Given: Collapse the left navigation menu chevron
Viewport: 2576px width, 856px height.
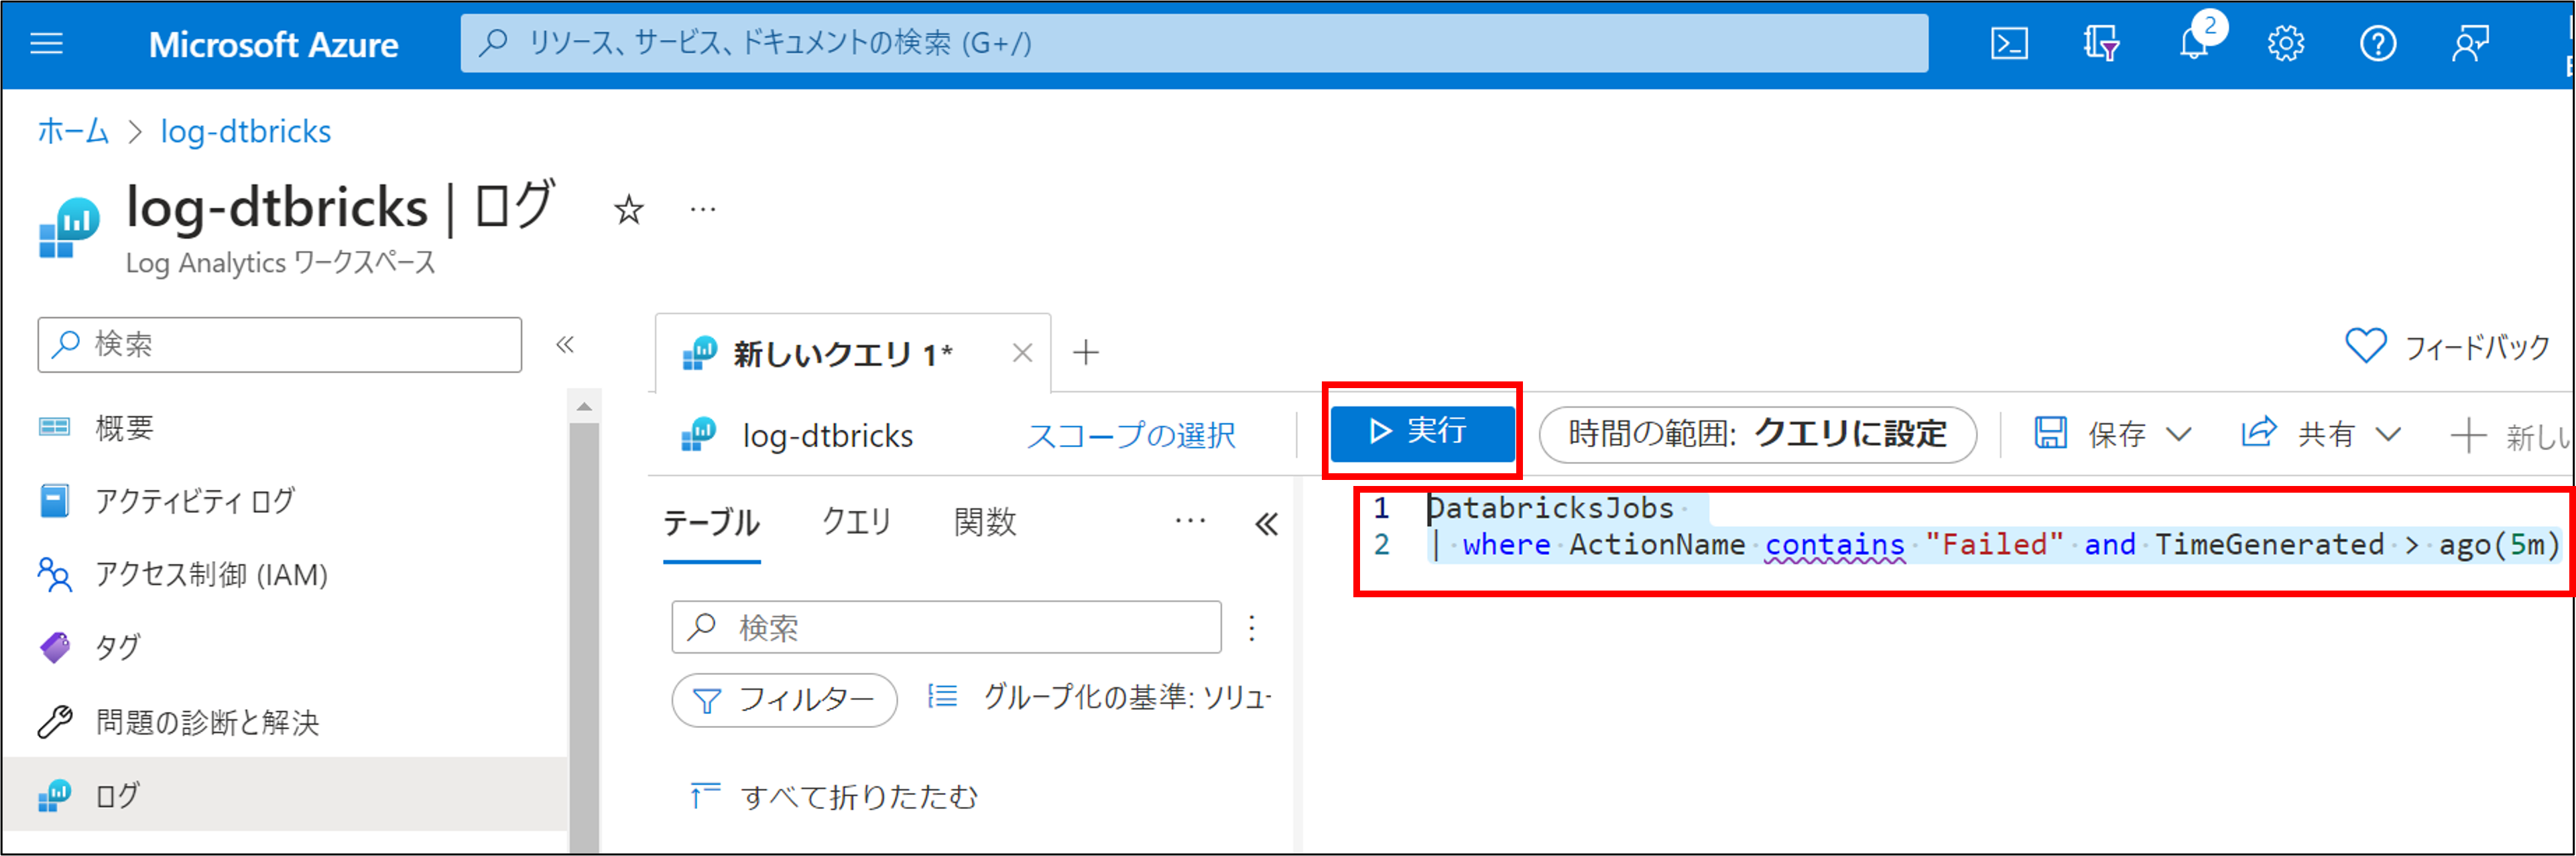Looking at the screenshot, I should (565, 345).
